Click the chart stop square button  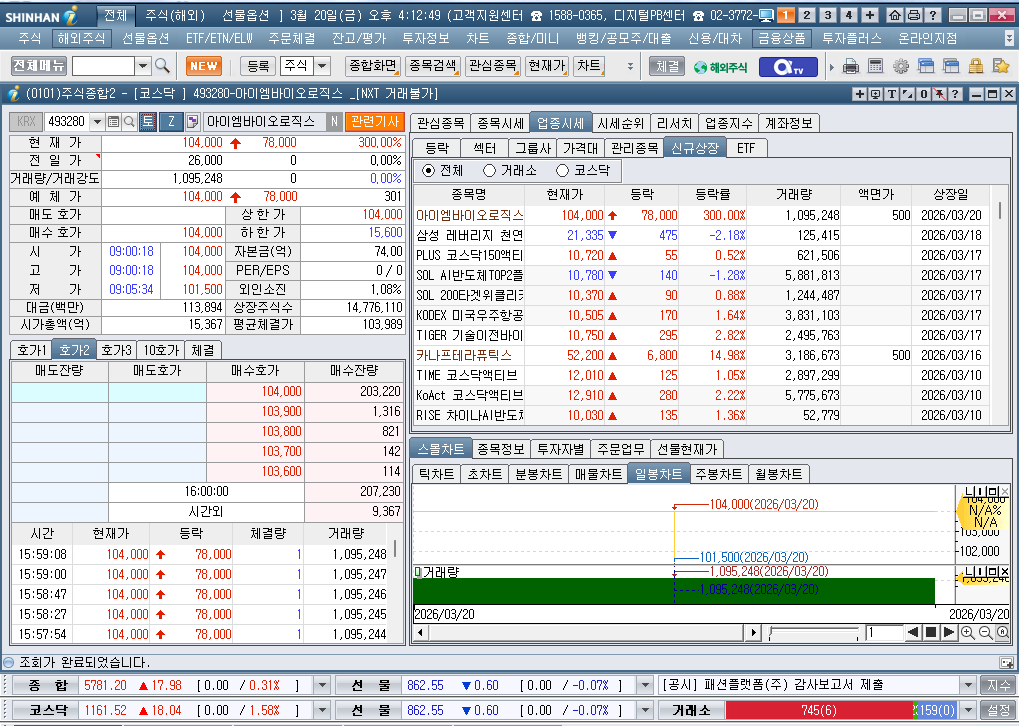pyautogui.click(x=931, y=632)
